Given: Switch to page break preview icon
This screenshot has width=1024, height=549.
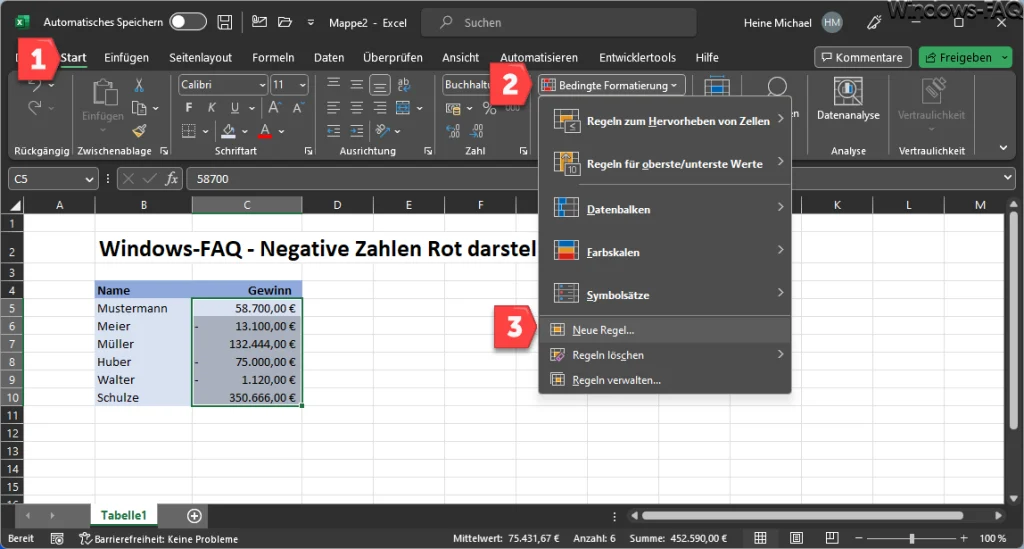Looking at the screenshot, I should [831, 538].
